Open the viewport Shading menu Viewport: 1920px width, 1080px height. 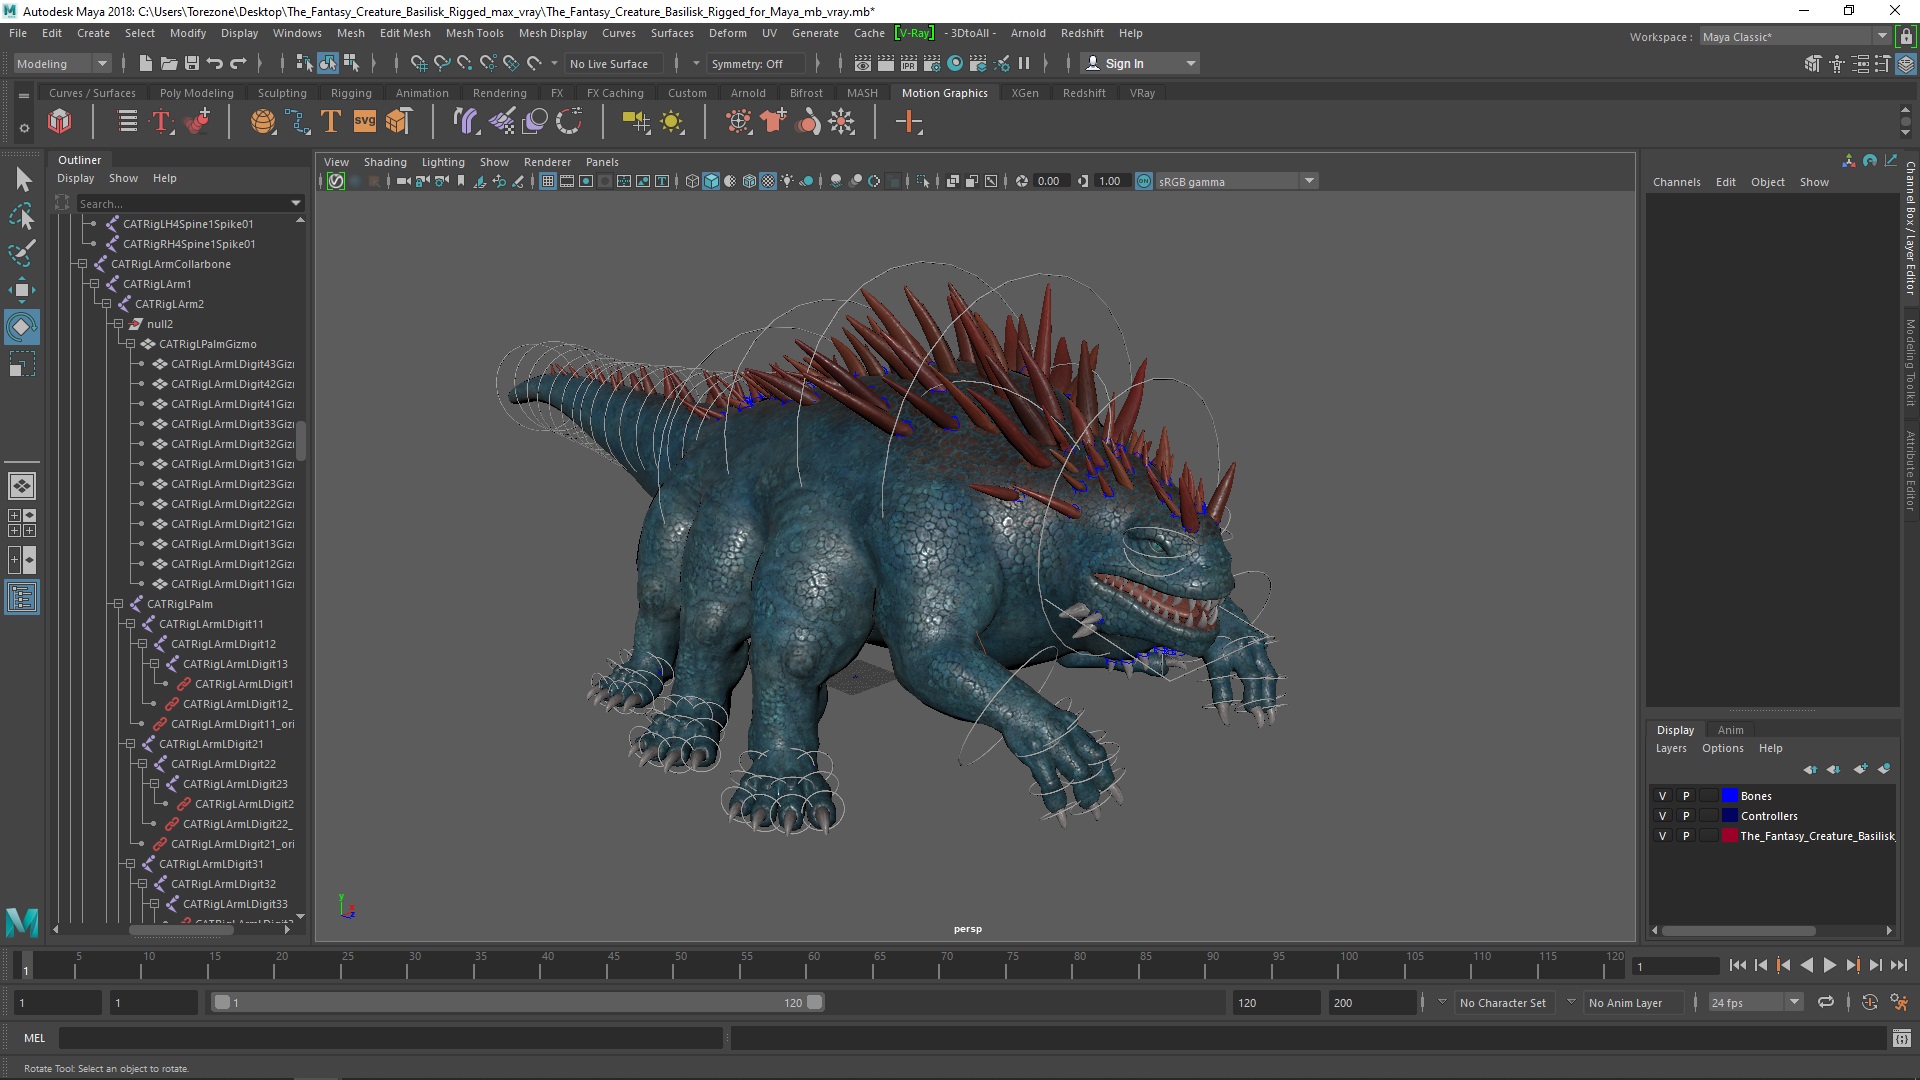385,162
